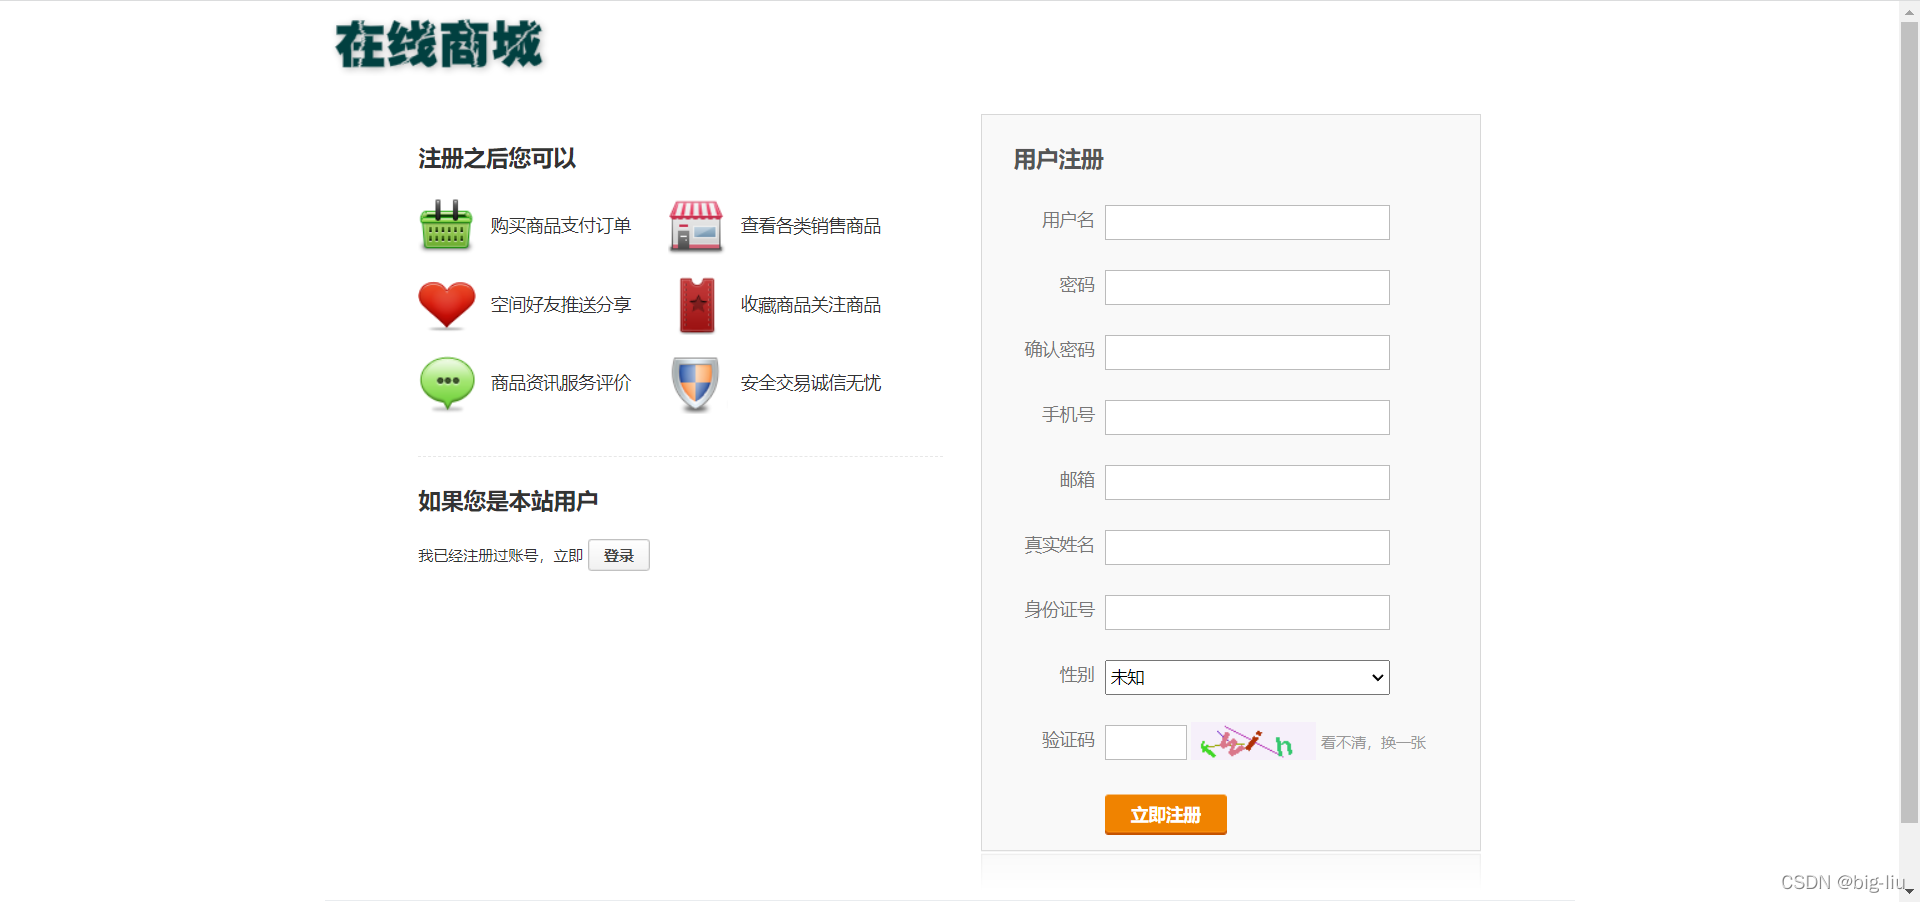Click the 看不清，换一张 refresh link

coord(1372,742)
